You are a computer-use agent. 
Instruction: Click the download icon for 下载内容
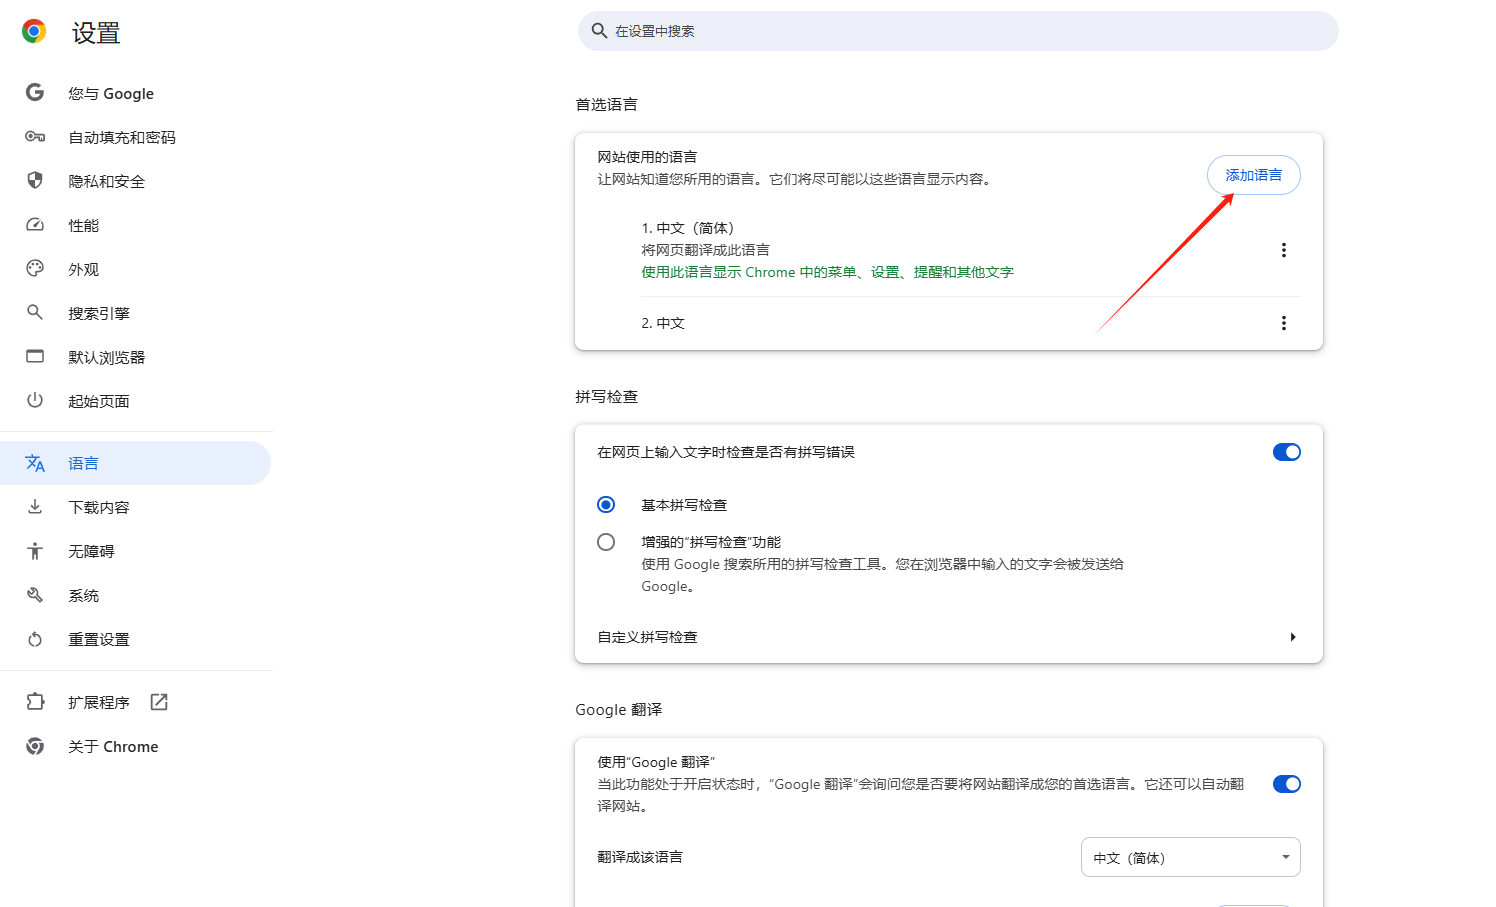[35, 507]
